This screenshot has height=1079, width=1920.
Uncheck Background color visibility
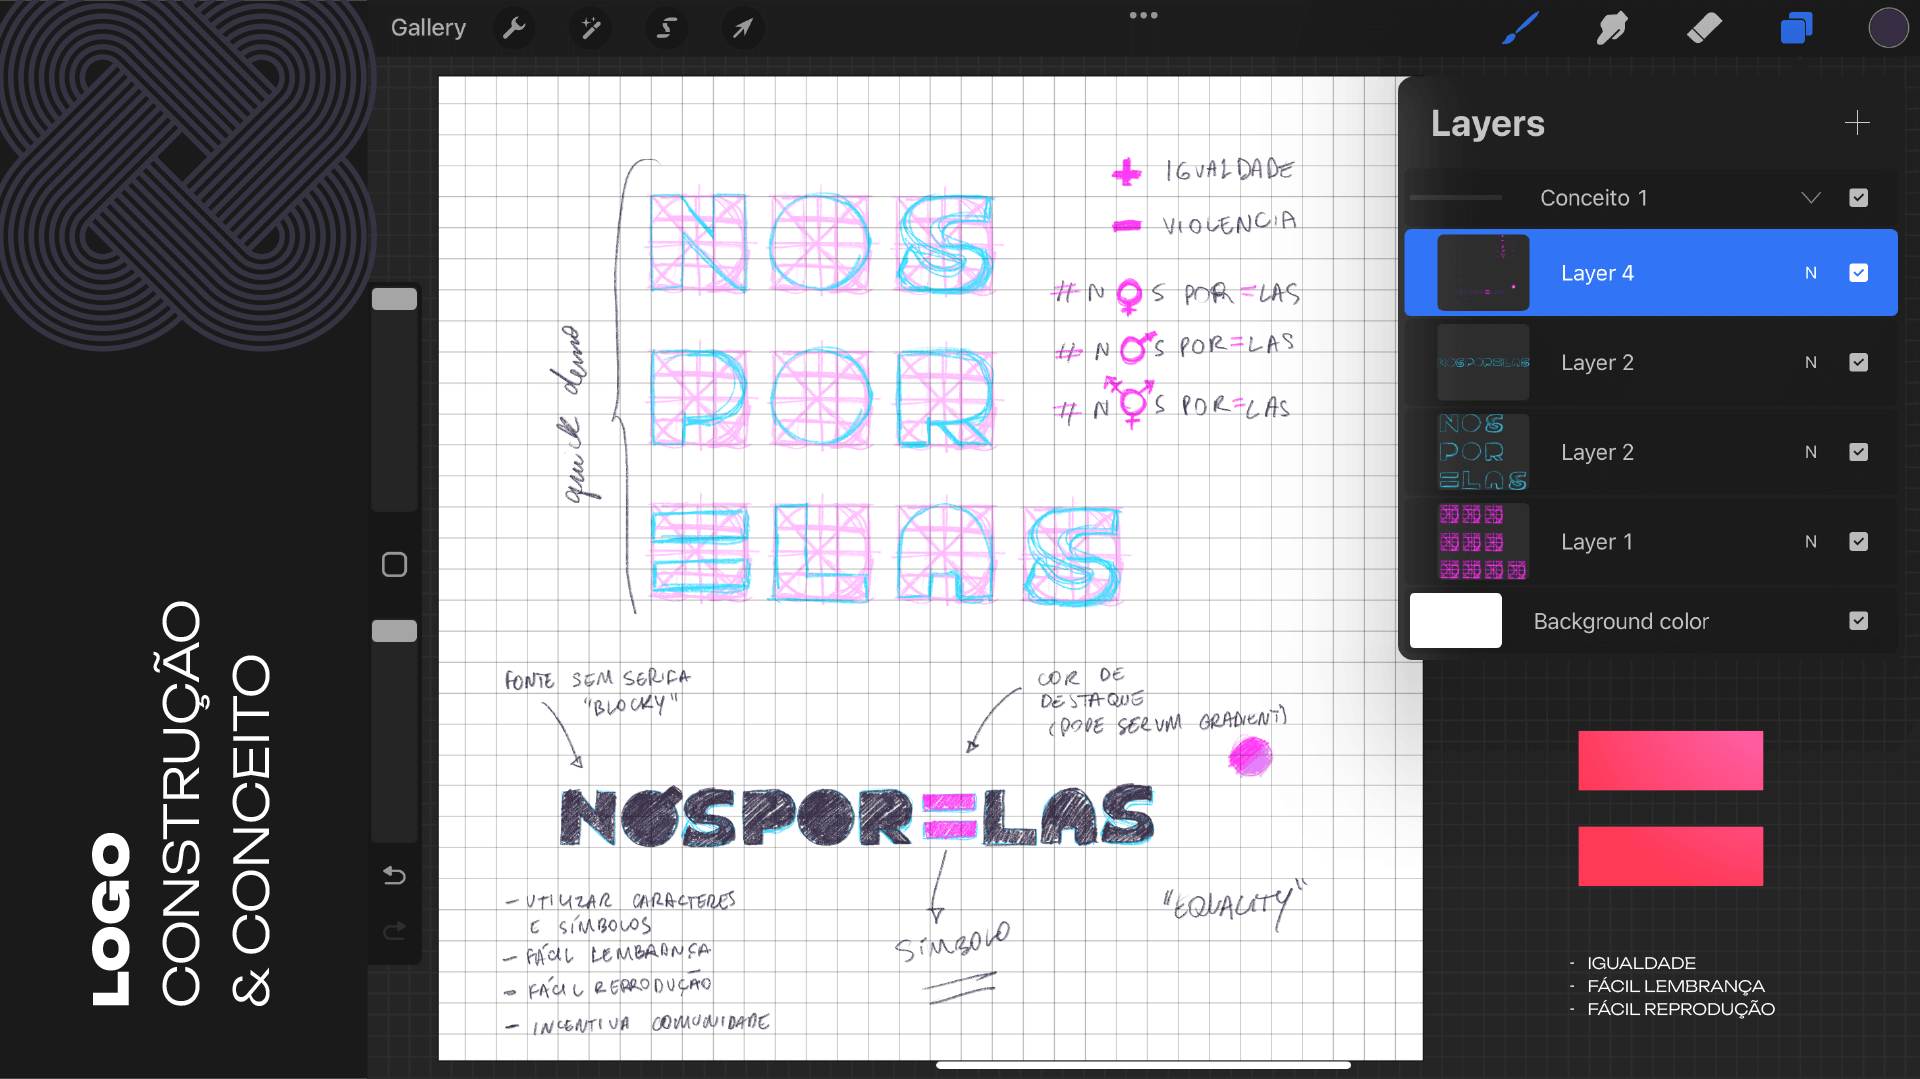(x=1858, y=621)
